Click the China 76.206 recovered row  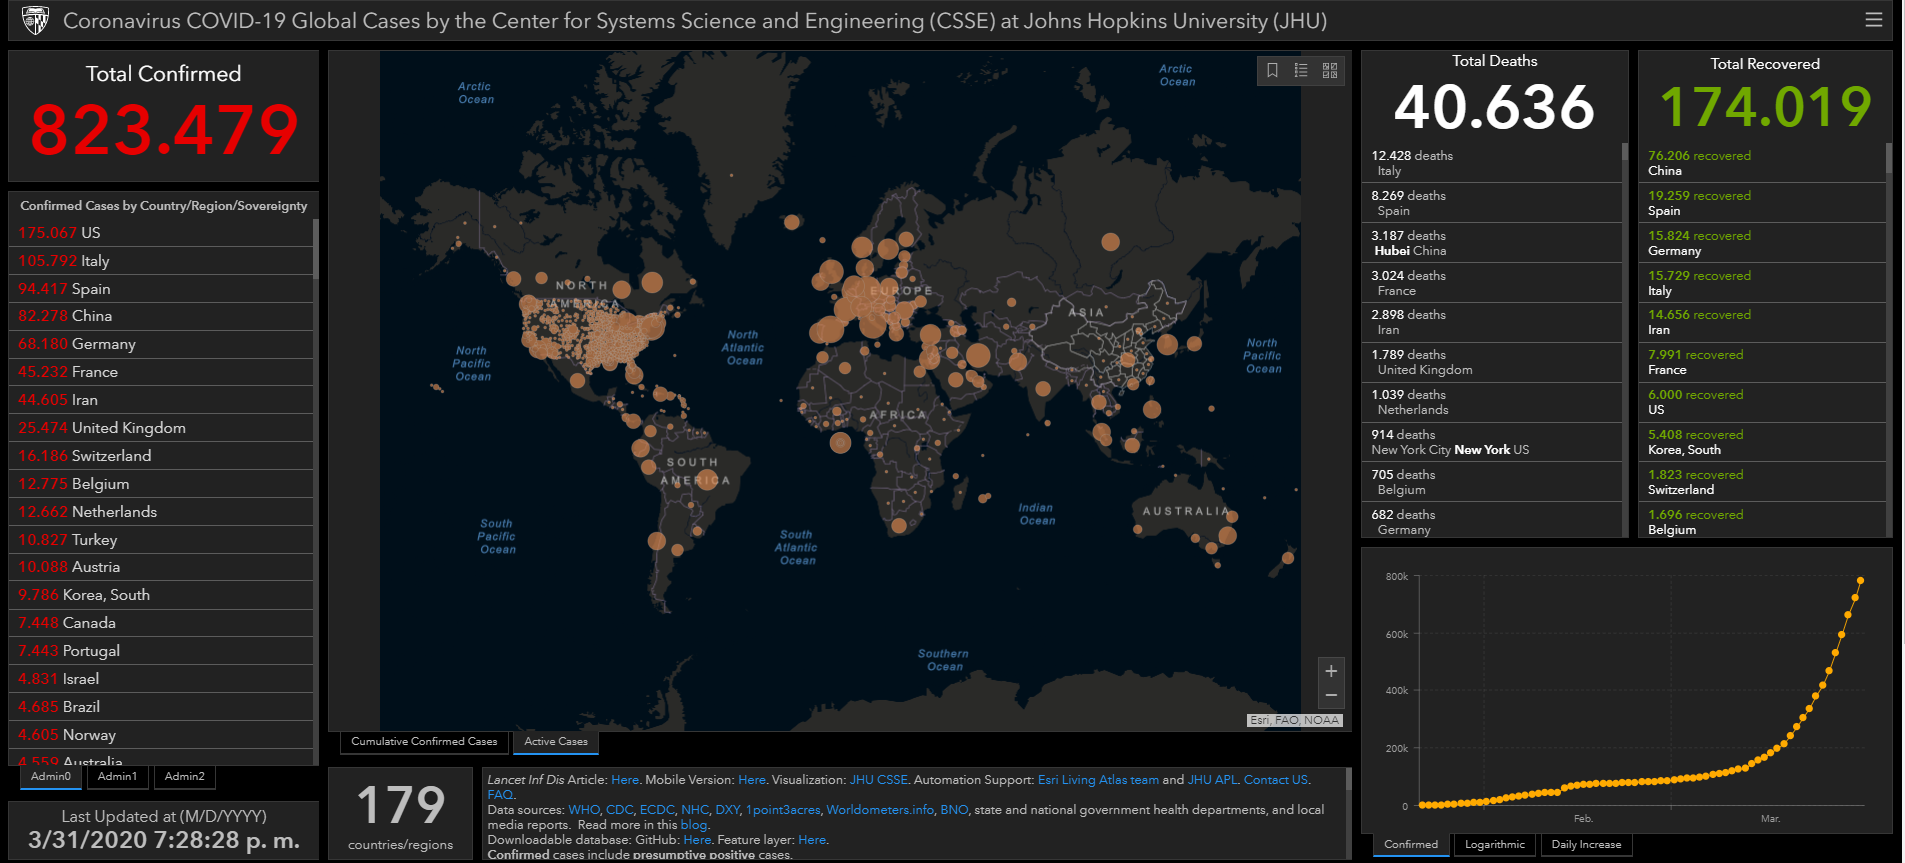point(1763,163)
